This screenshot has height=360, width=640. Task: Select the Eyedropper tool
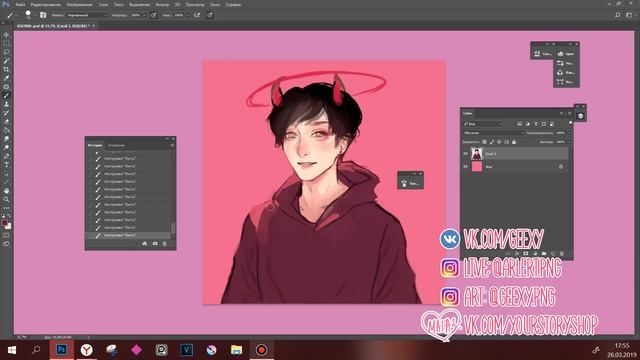tap(6, 78)
